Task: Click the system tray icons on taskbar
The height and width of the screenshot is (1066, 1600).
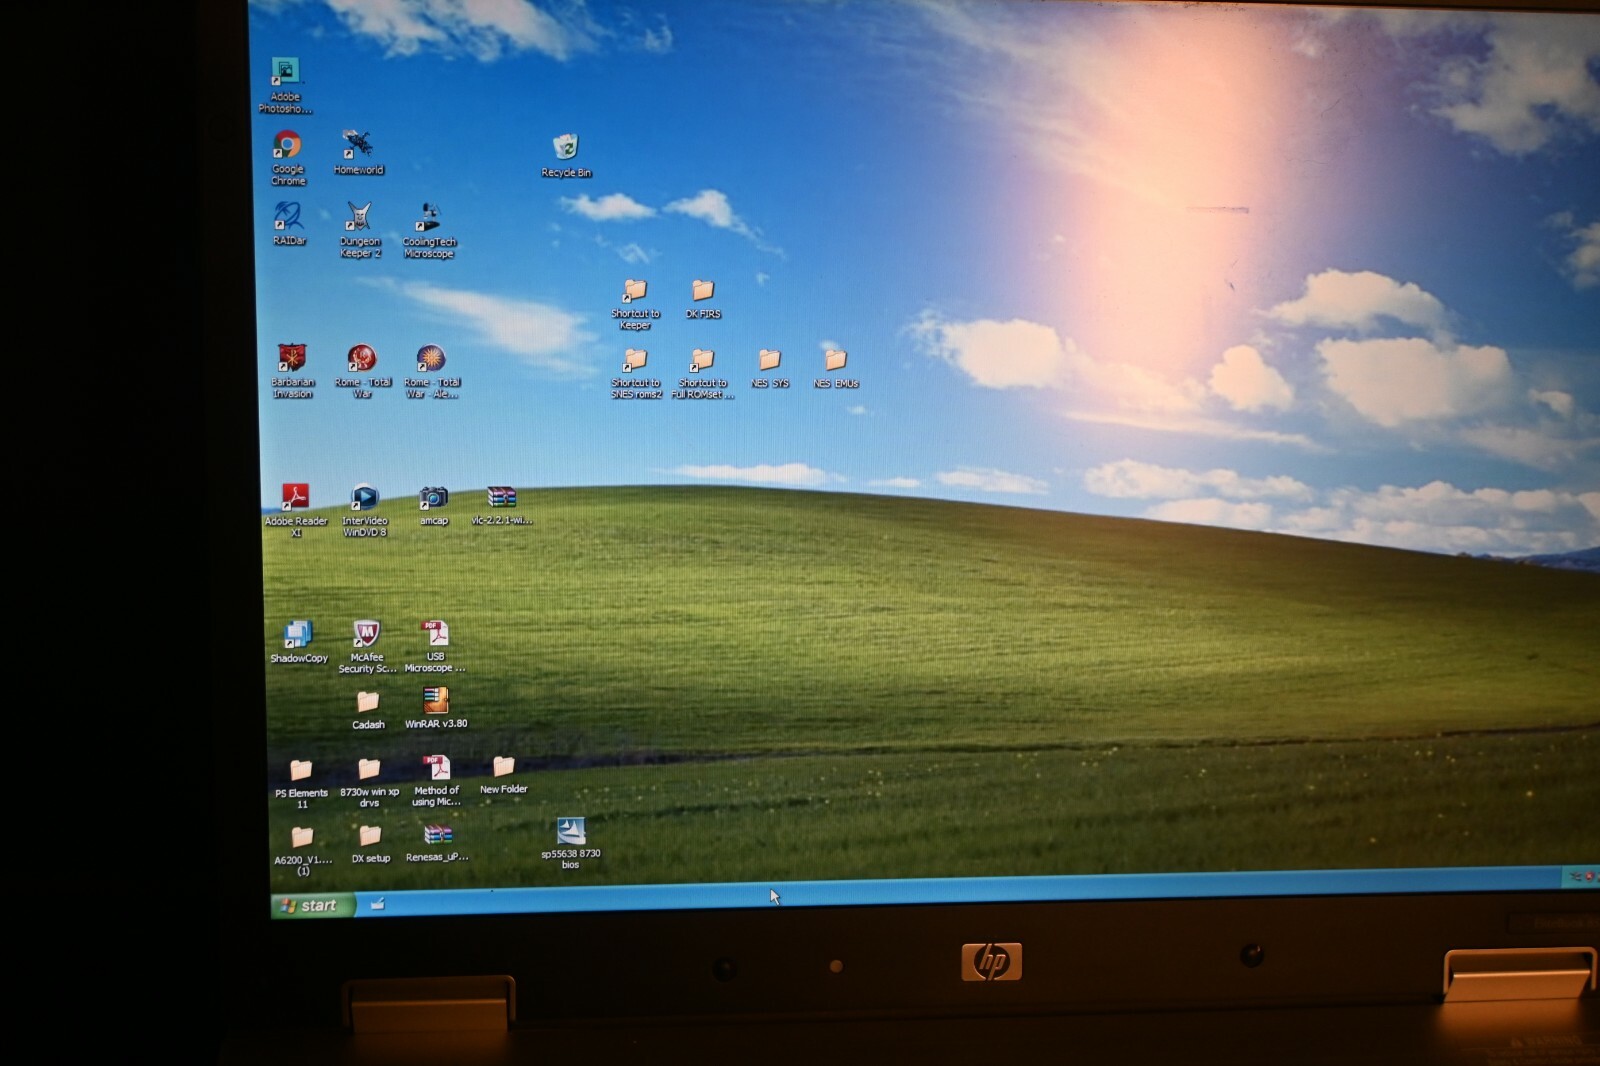Action: [x=1581, y=877]
